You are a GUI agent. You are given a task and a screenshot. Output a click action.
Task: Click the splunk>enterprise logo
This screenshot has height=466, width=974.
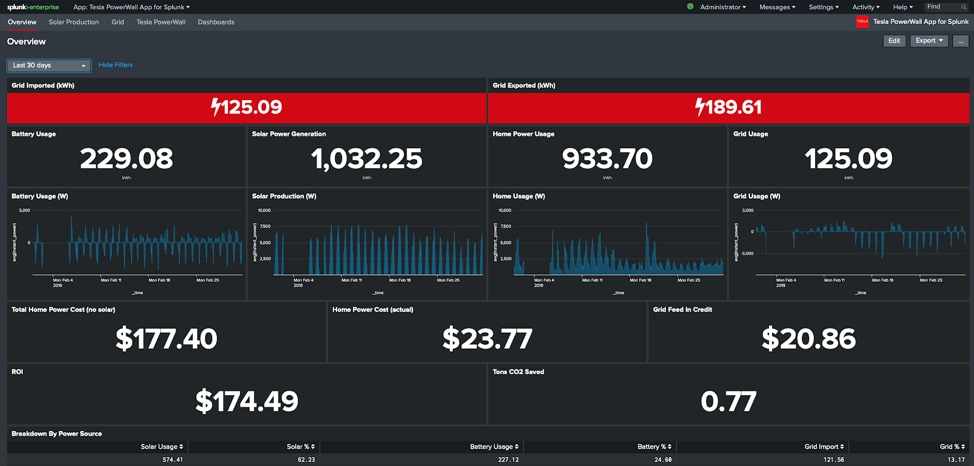(x=33, y=7)
